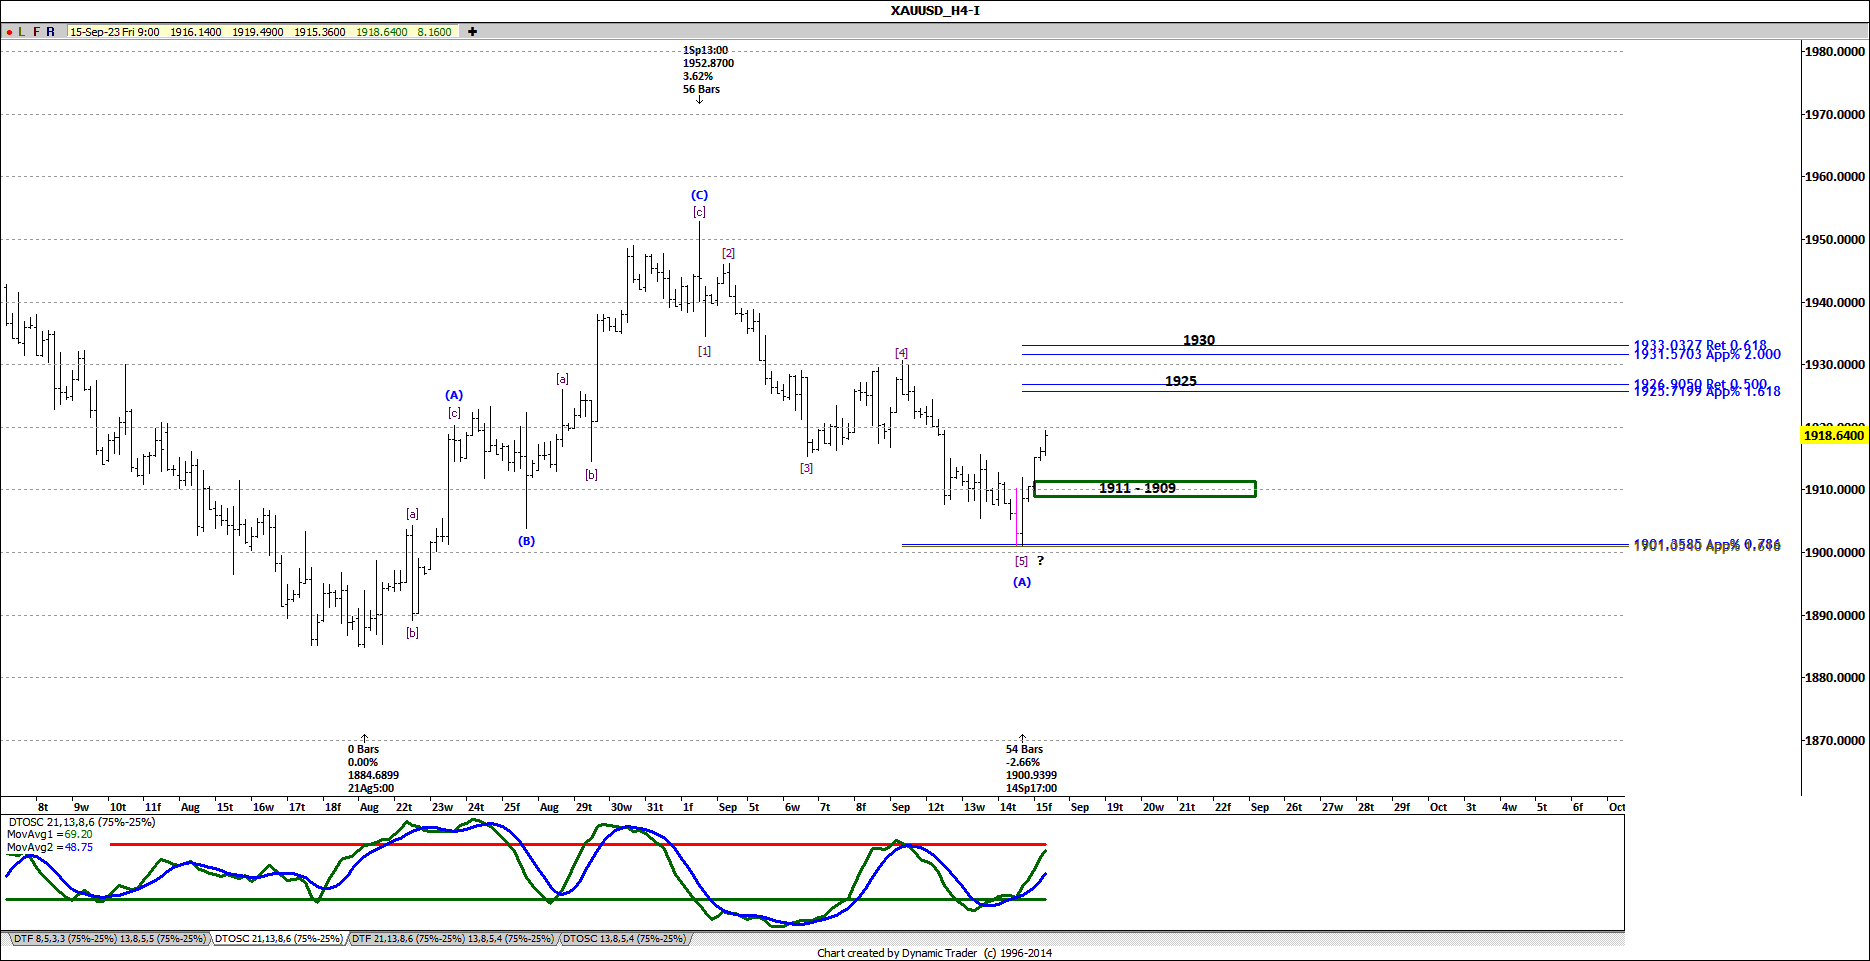This screenshot has width=1870, height=961.
Task: Click the MovAvg1 = 69.20 legend text
Action: pos(48,834)
